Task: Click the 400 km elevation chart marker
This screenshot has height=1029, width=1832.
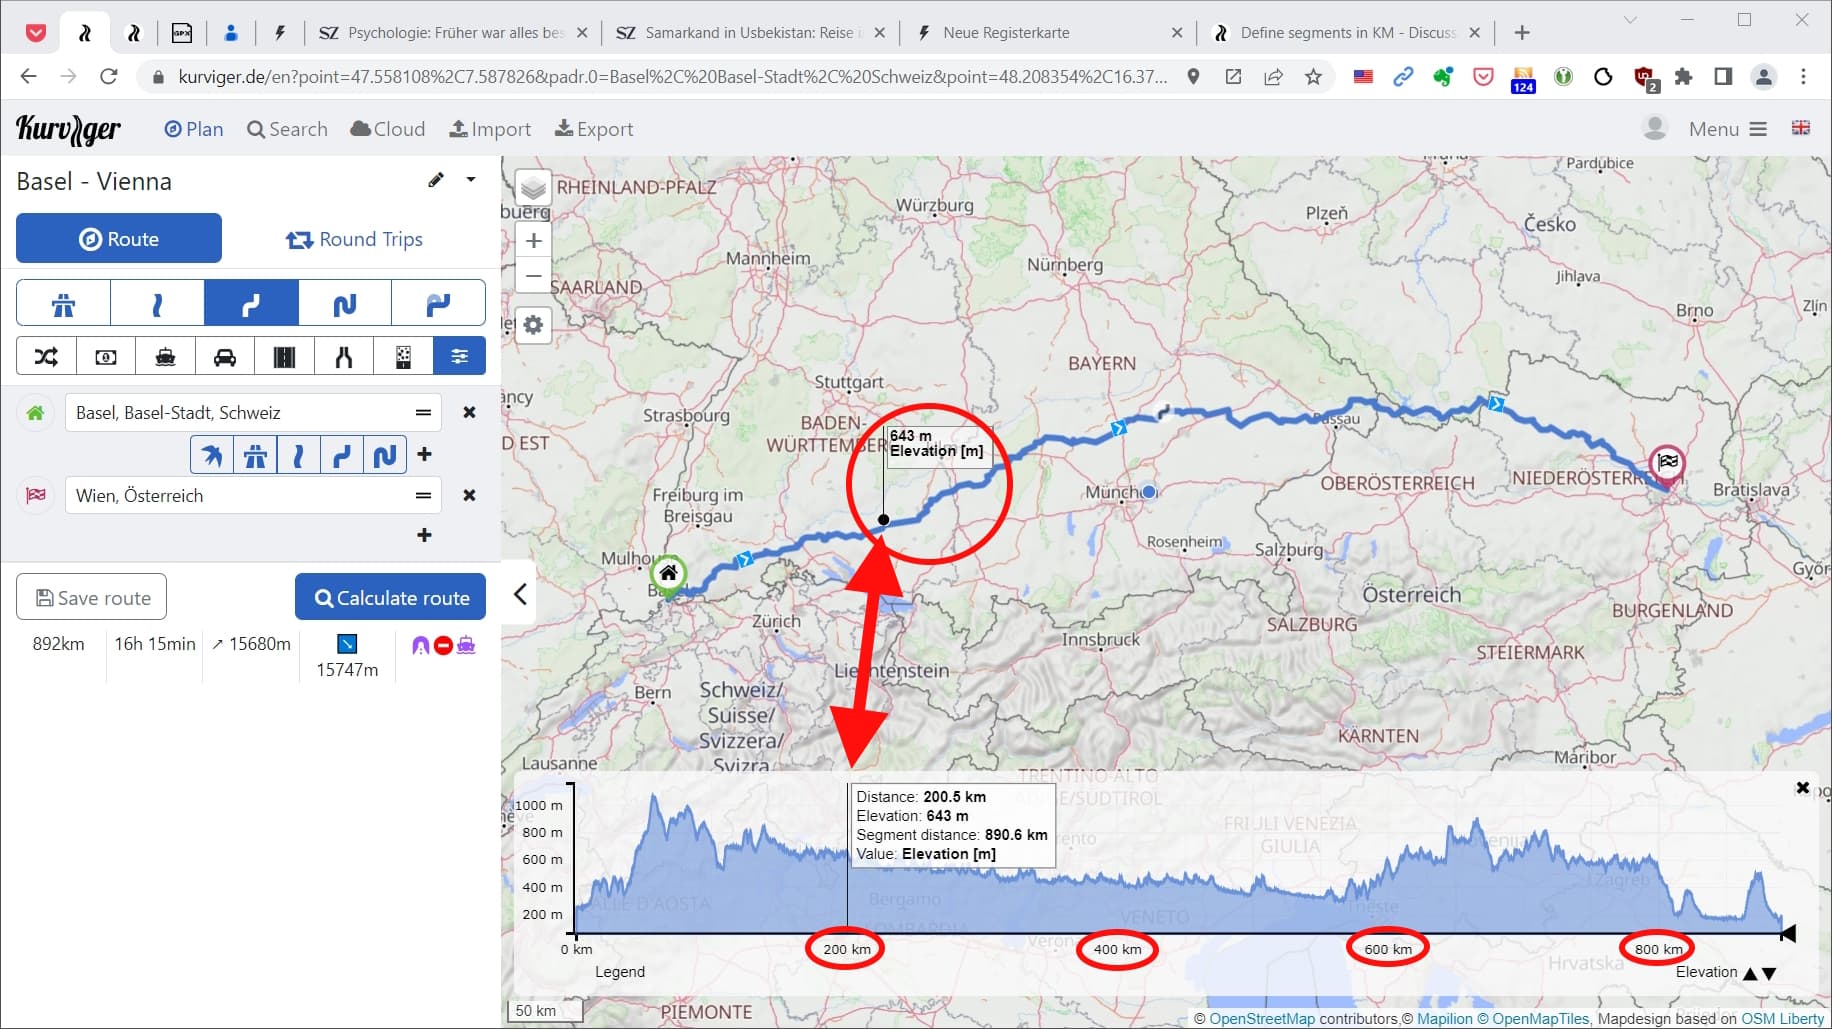Action: tap(1117, 949)
